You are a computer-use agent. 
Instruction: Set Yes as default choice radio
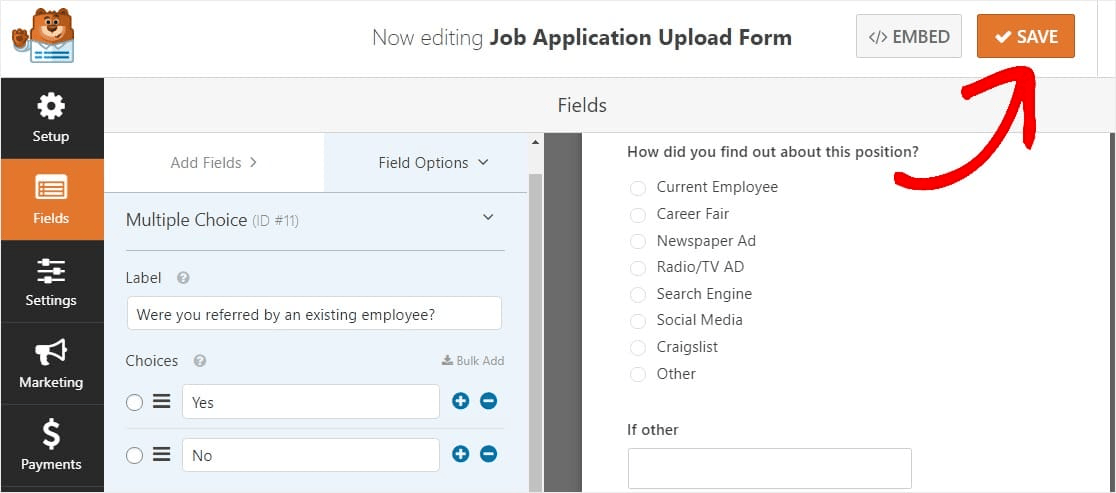(x=135, y=403)
